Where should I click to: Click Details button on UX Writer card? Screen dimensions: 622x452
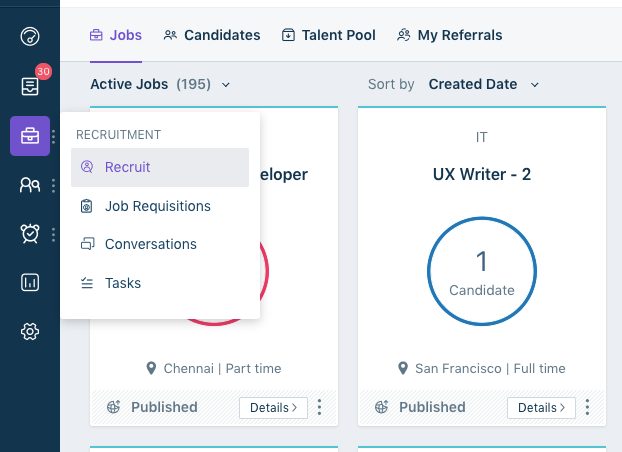pos(541,408)
